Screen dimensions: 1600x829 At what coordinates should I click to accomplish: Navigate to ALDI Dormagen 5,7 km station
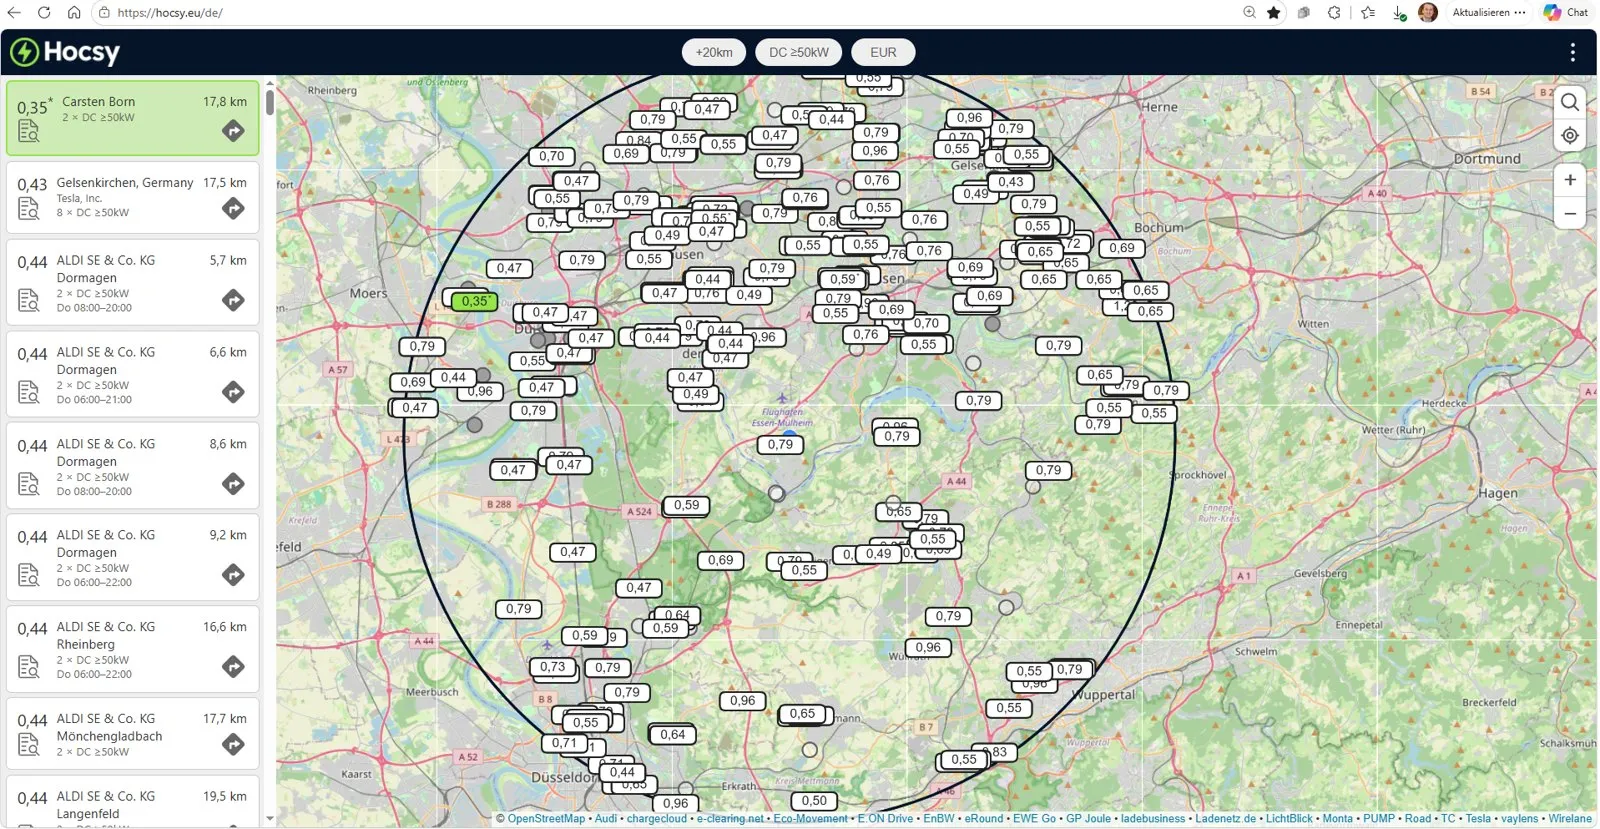[x=233, y=300]
